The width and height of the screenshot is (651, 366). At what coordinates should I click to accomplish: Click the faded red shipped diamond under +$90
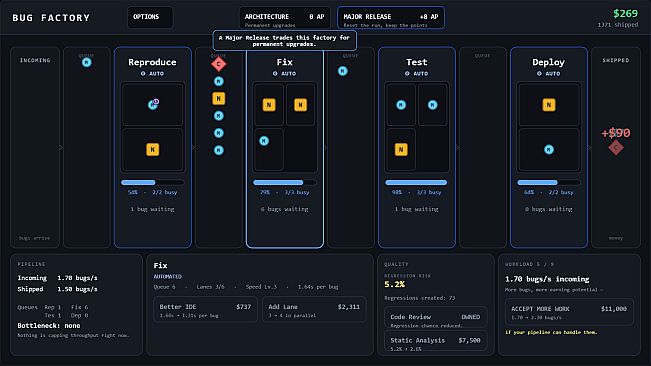(x=616, y=147)
